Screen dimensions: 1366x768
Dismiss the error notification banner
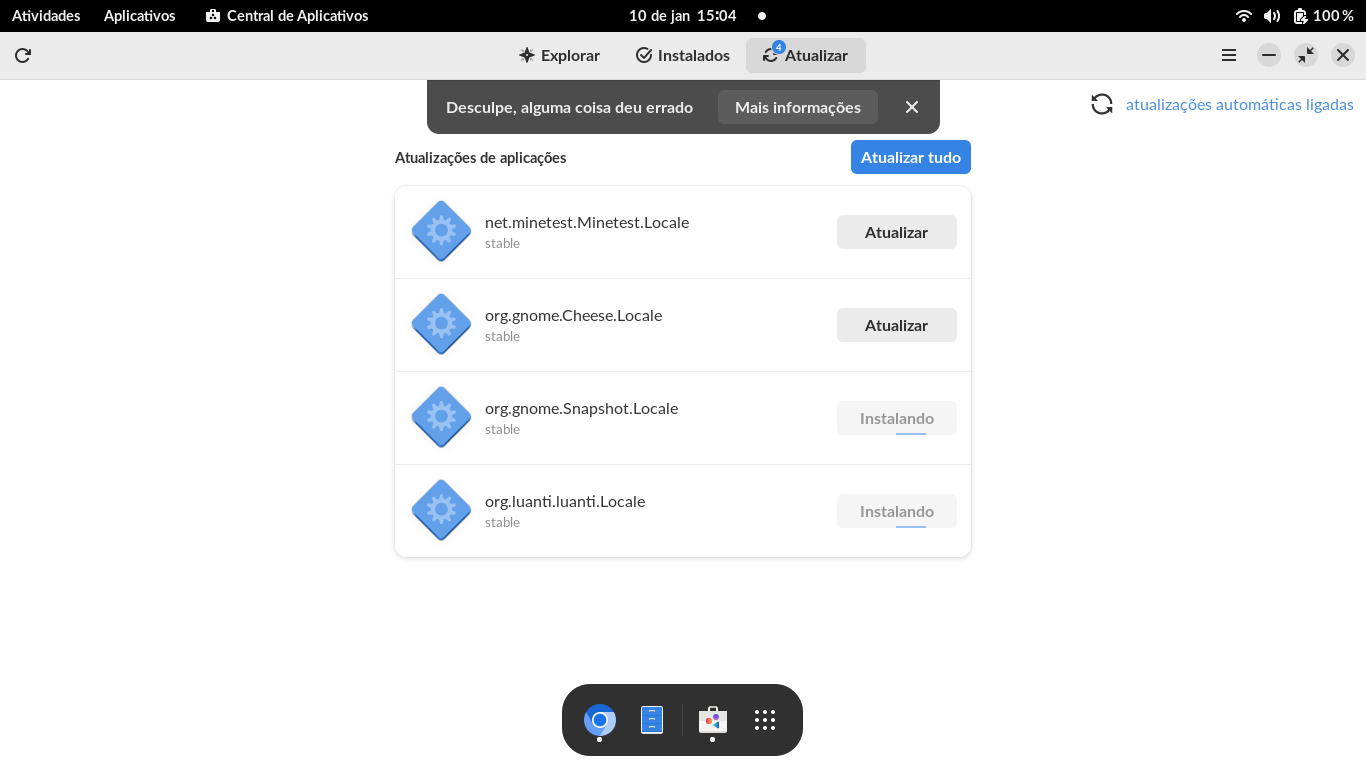911,107
